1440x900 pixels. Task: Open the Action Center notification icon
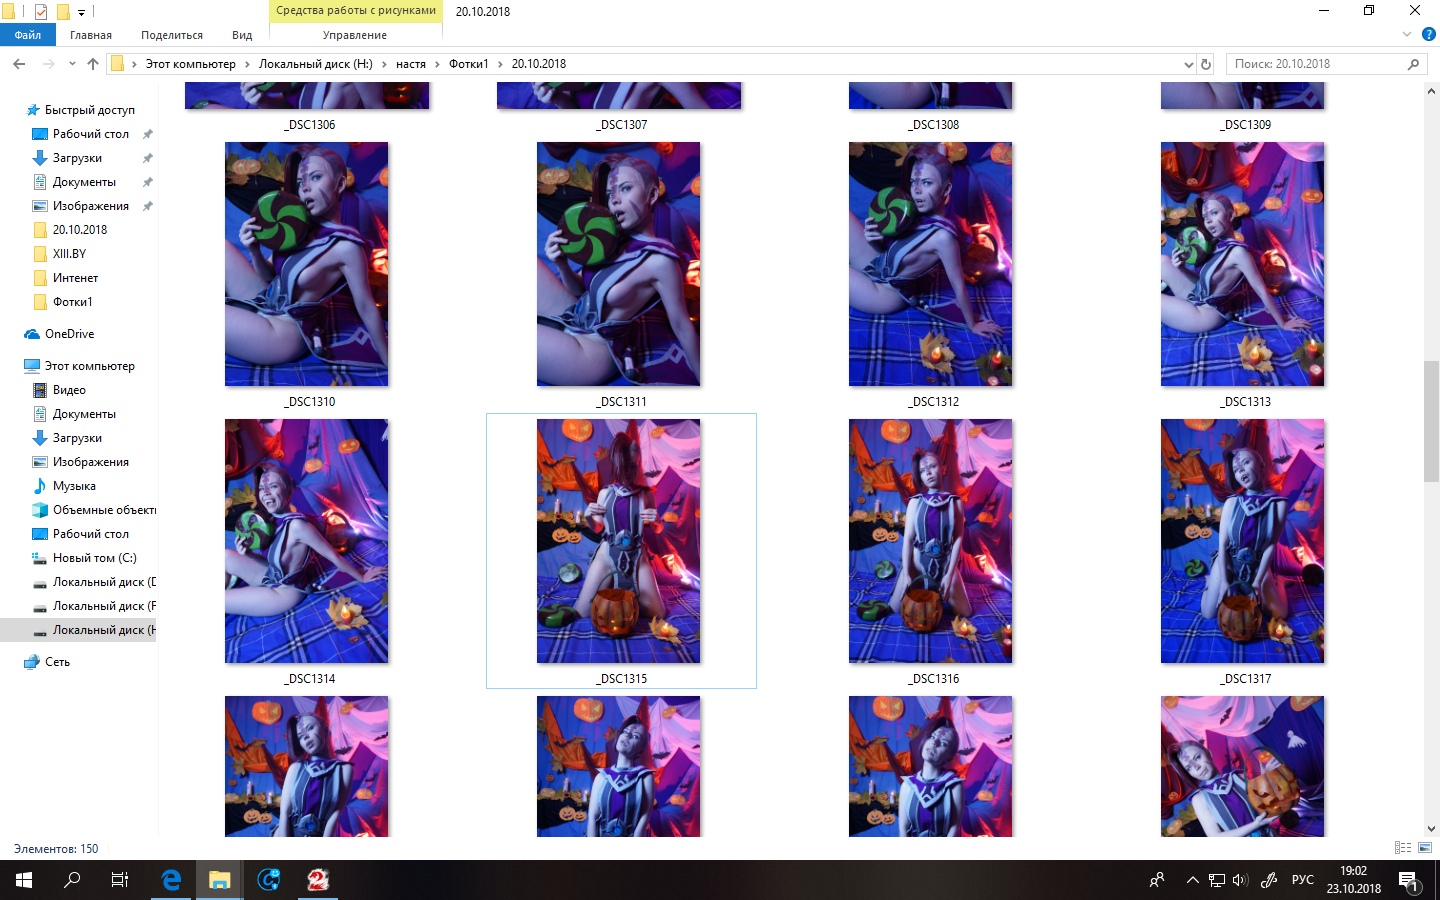pyautogui.click(x=1409, y=881)
